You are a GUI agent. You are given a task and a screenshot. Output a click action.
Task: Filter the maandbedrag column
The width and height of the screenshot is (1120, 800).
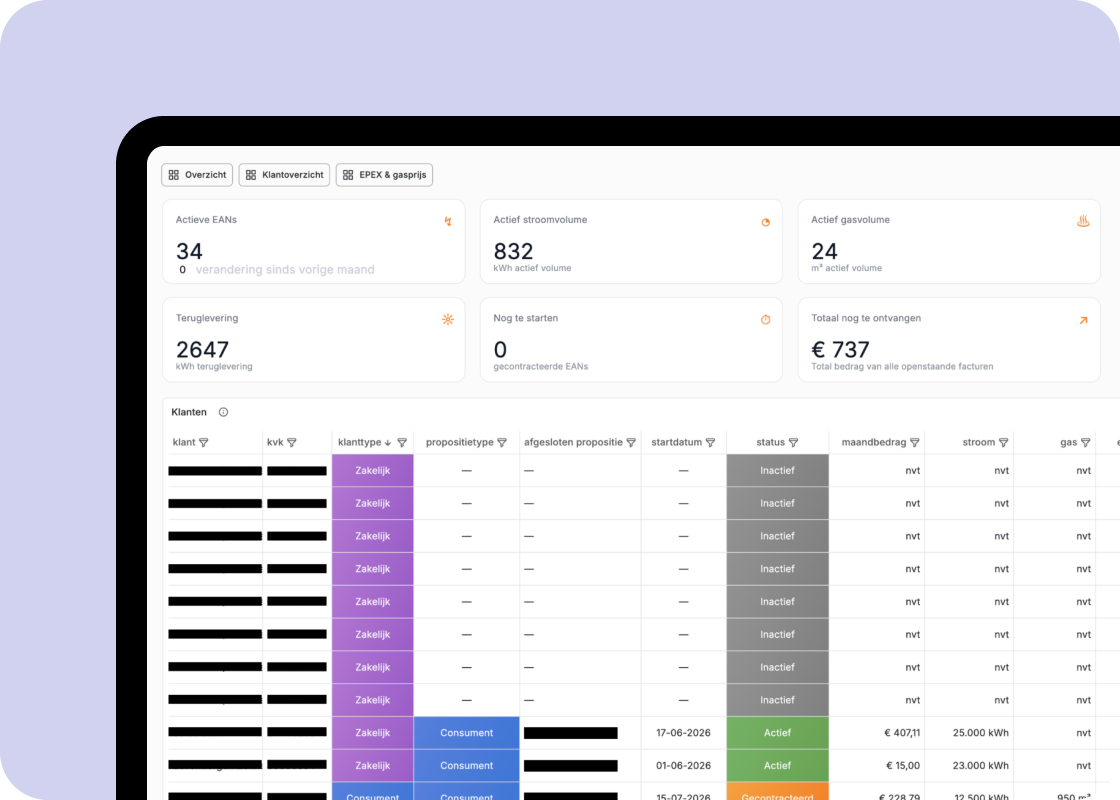pyautogui.click(x=915, y=443)
